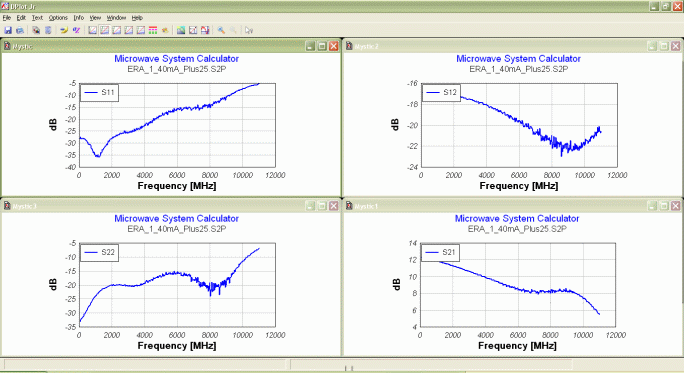
Task: Click the arrow pointer toolbar icon
Action: click(249, 30)
